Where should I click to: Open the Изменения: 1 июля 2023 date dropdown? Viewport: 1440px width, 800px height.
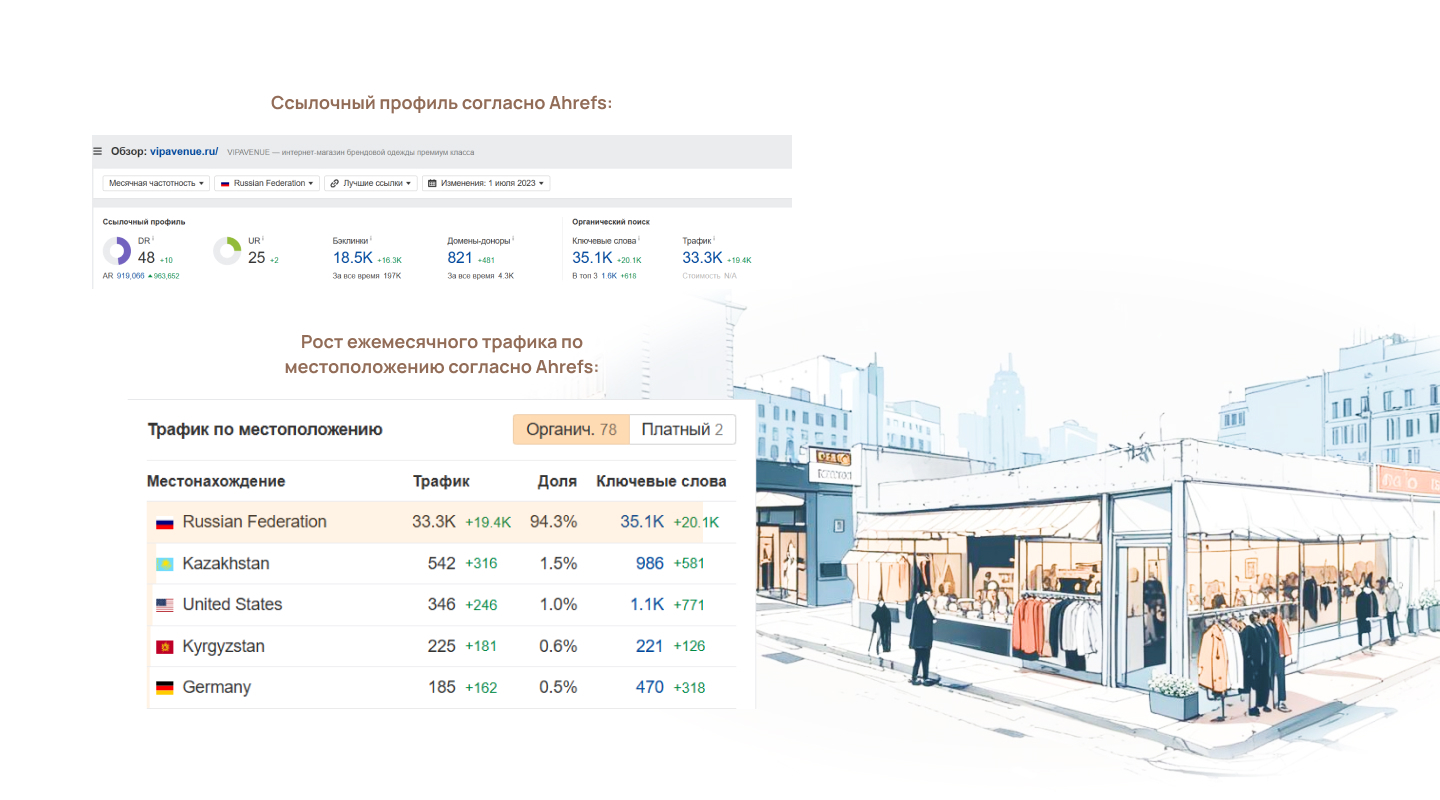coord(486,183)
